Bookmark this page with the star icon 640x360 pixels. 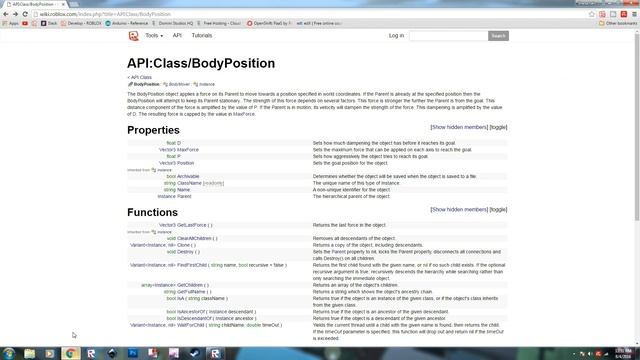(x=592, y=14)
